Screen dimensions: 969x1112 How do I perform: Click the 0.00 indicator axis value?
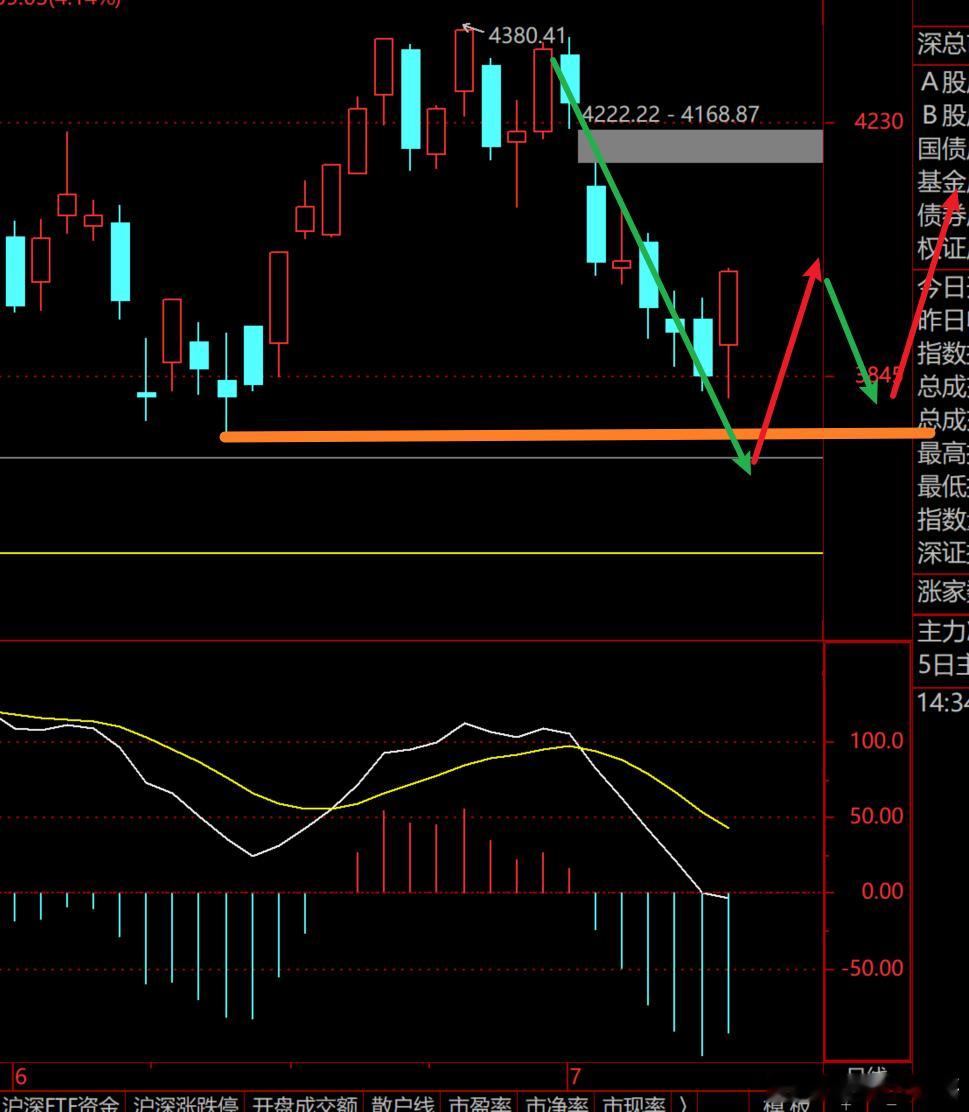(x=882, y=891)
